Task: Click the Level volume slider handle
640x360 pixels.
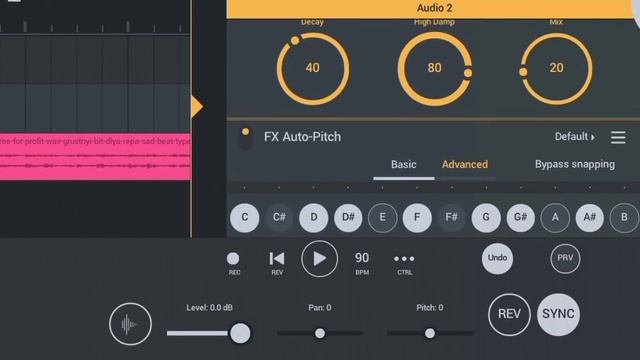Action: [x=240, y=333]
